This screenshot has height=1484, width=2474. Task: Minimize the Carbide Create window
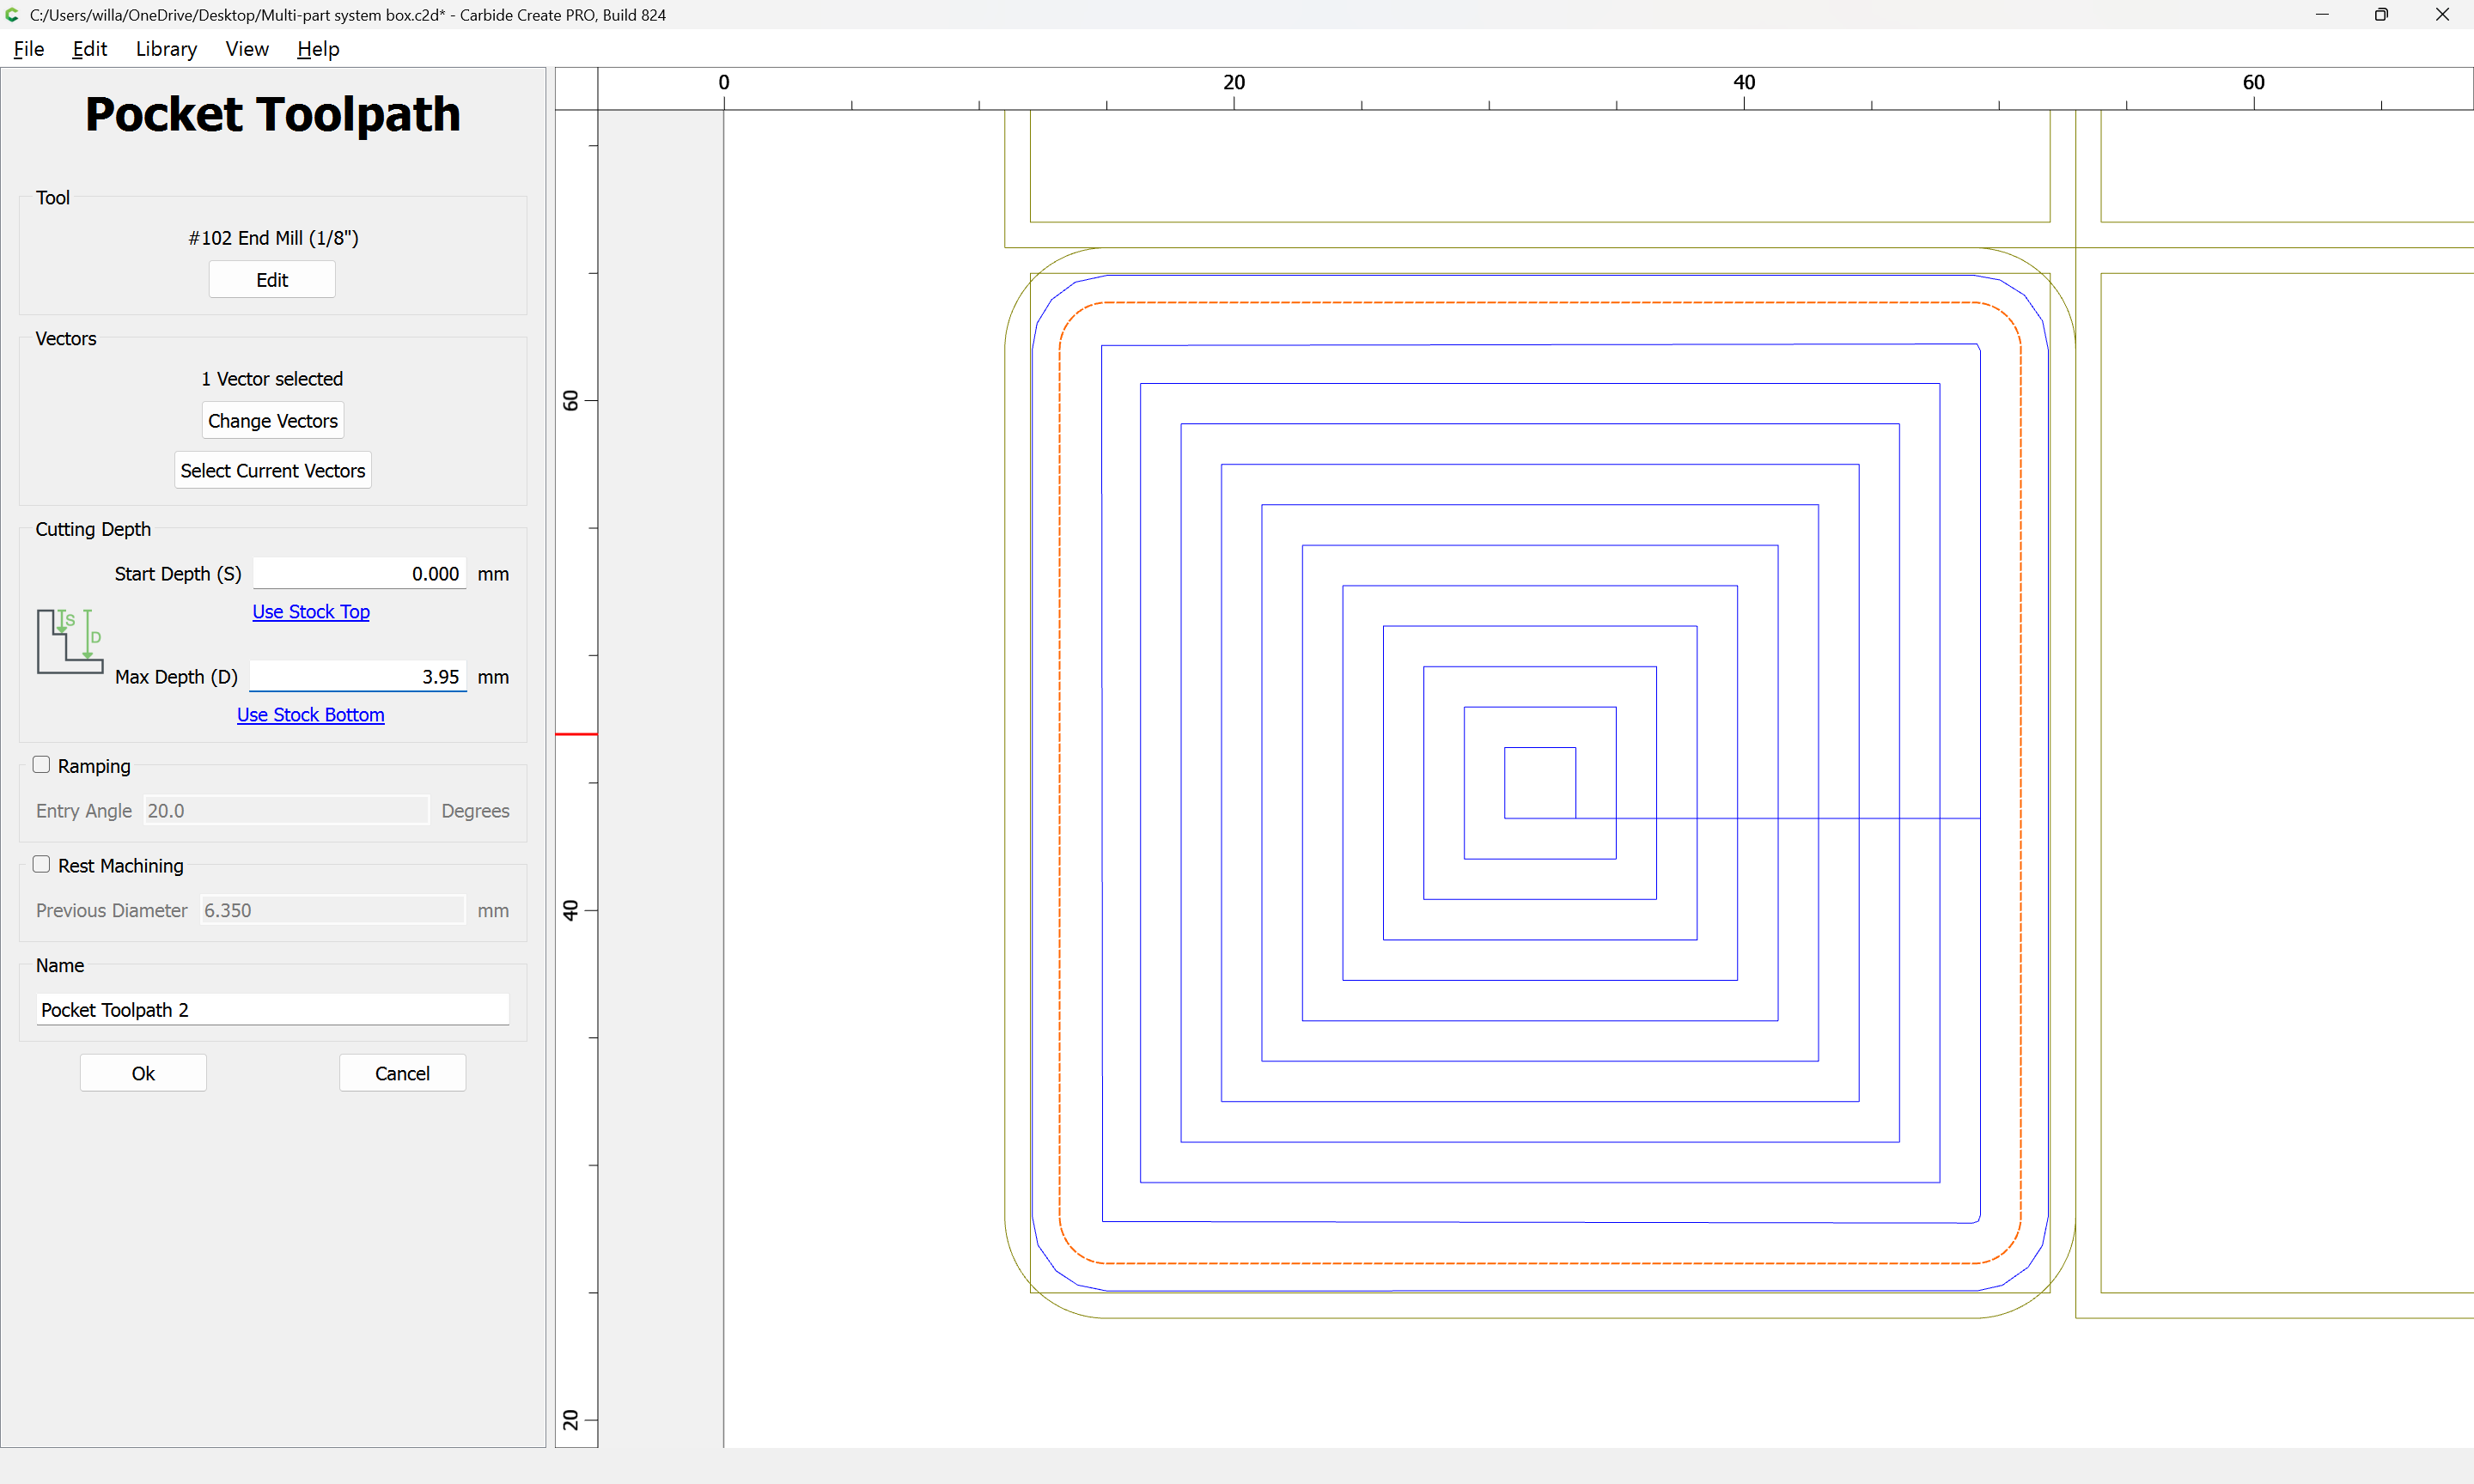tap(2322, 15)
